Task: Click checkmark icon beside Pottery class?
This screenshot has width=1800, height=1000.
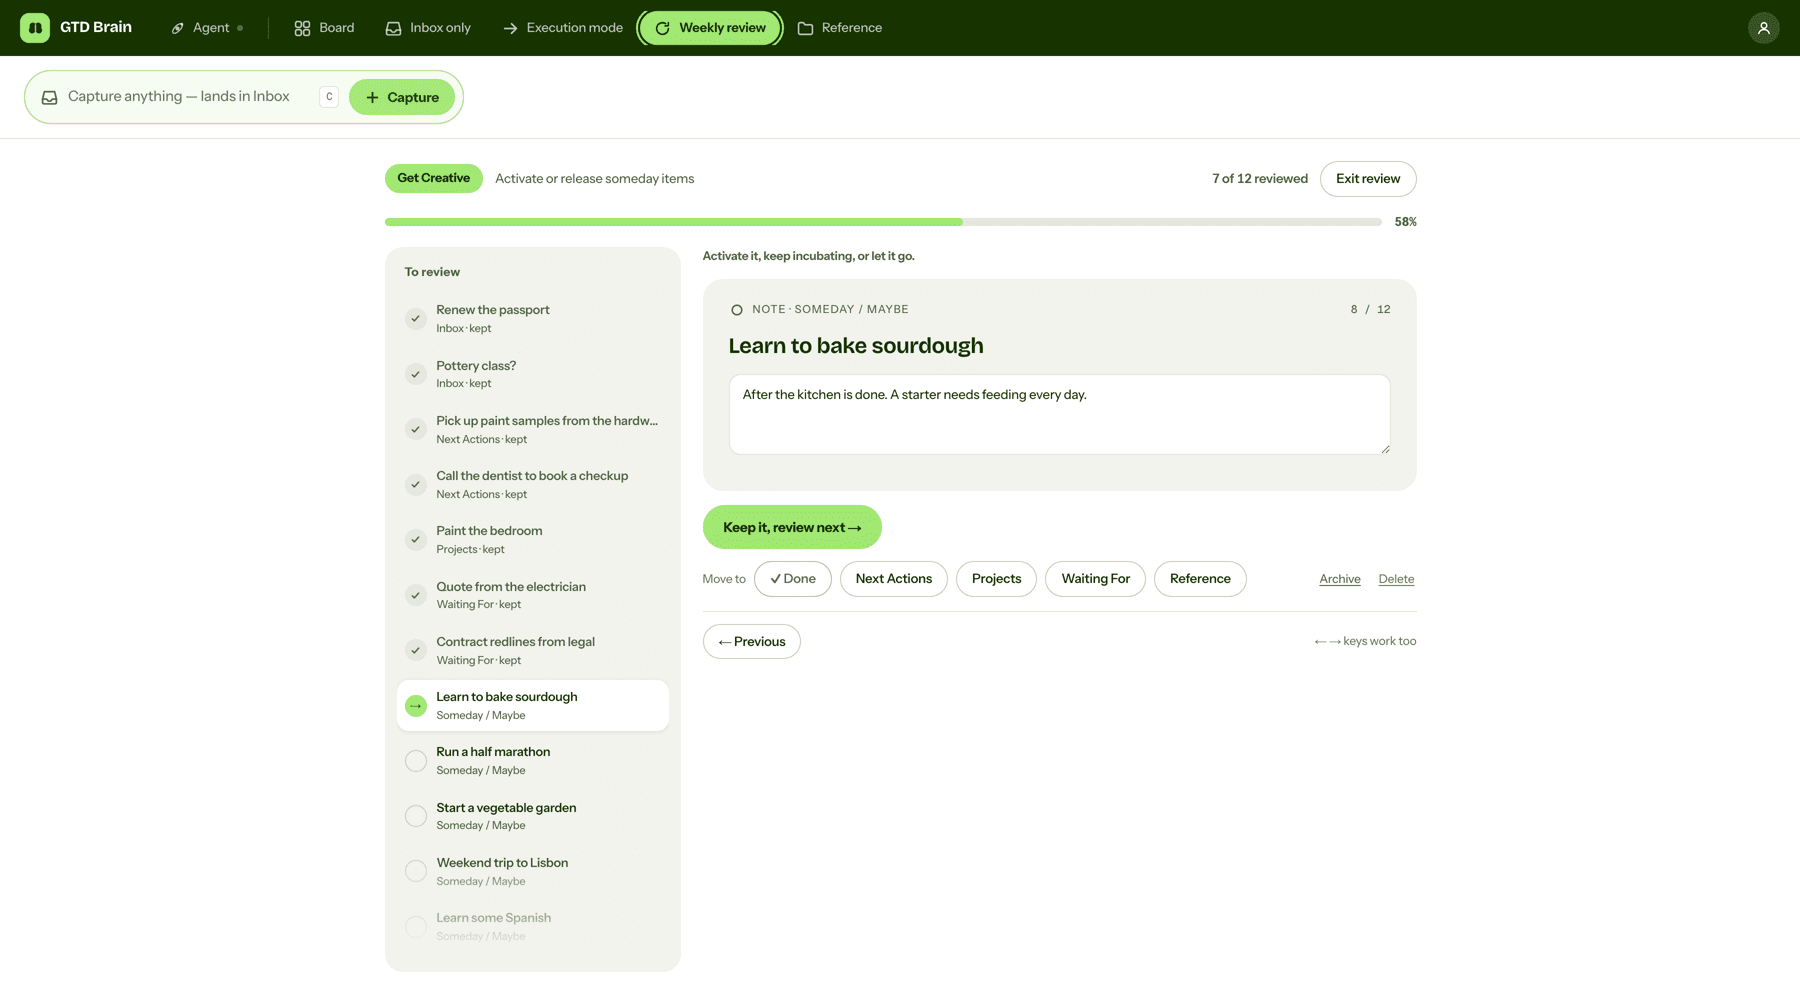Action: [416, 374]
